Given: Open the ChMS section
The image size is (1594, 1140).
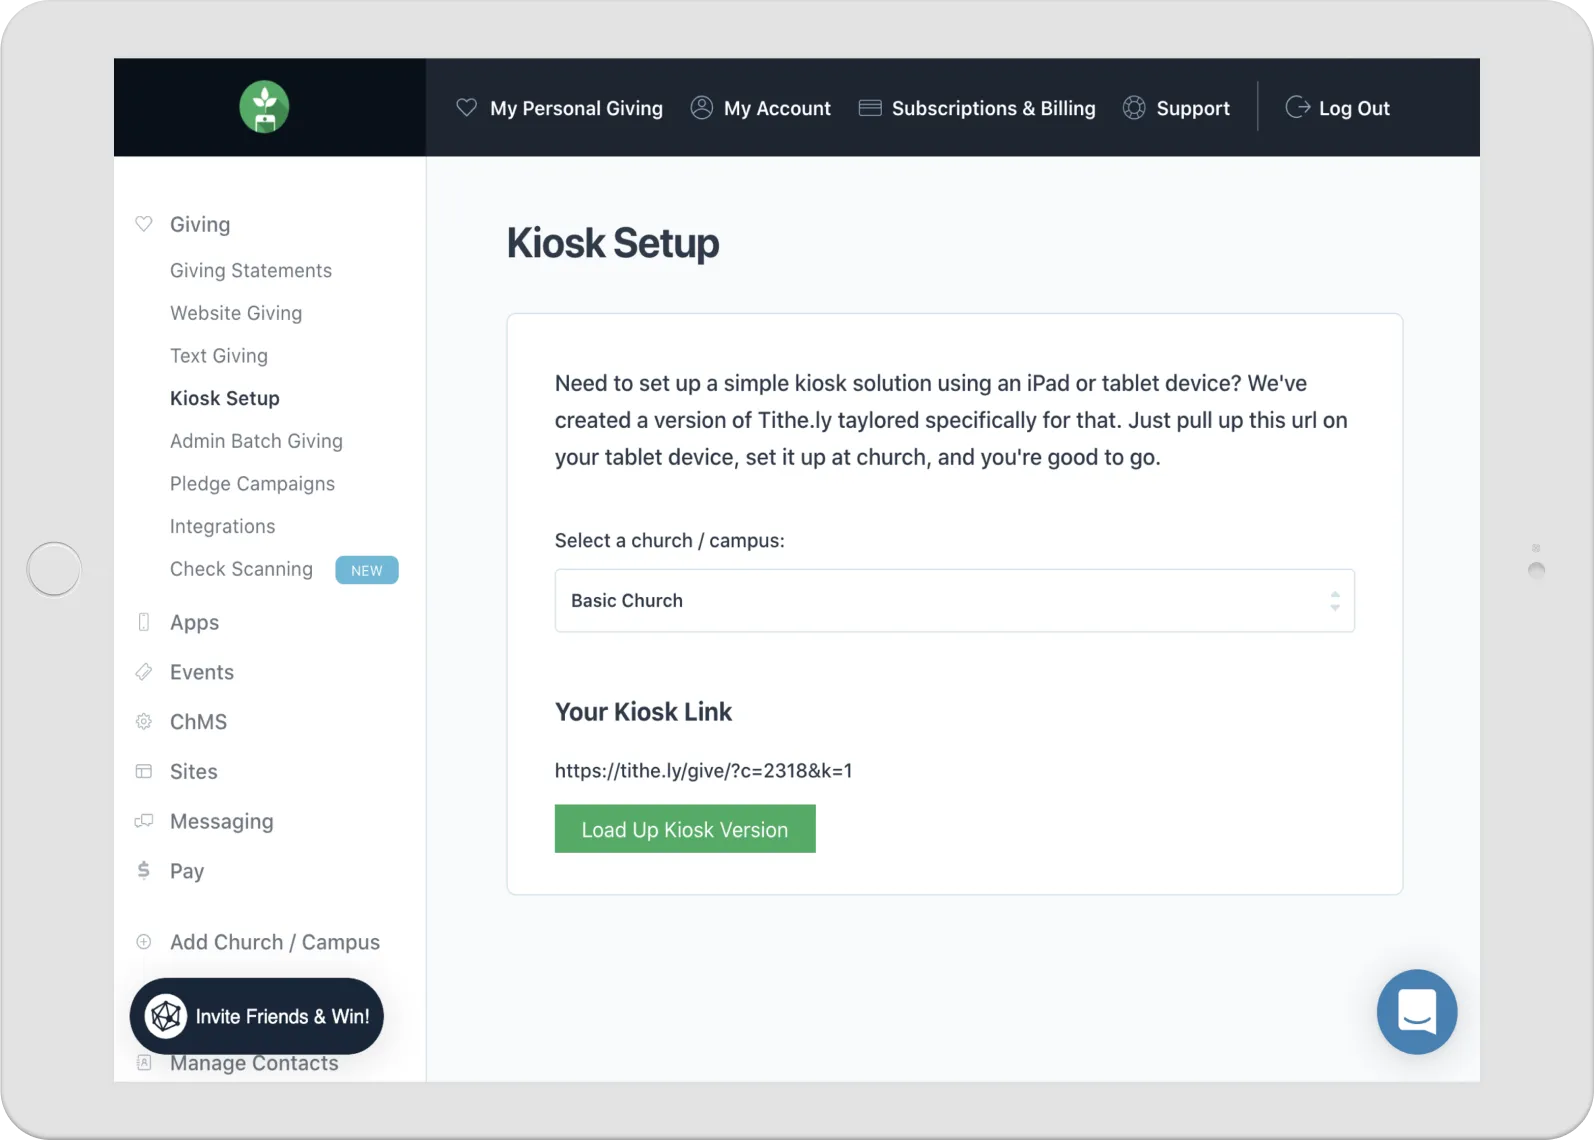Looking at the screenshot, I should click(x=198, y=721).
